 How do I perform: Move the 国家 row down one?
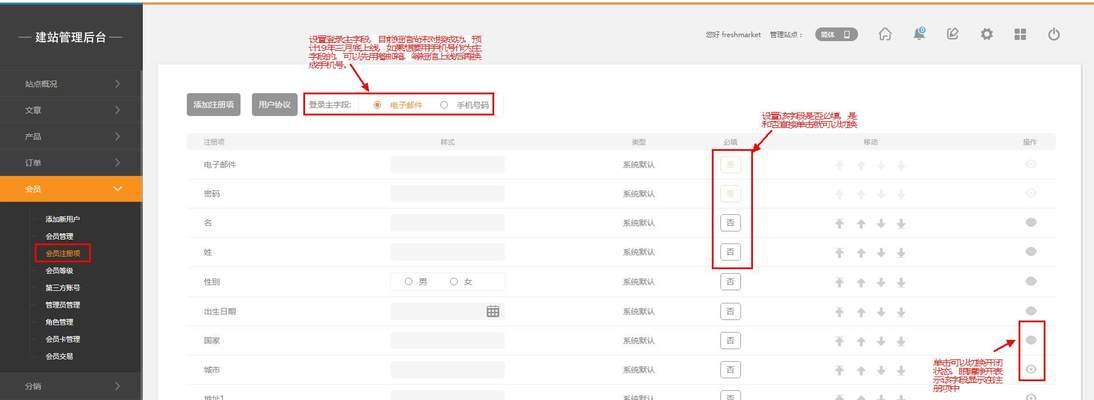tap(881, 341)
